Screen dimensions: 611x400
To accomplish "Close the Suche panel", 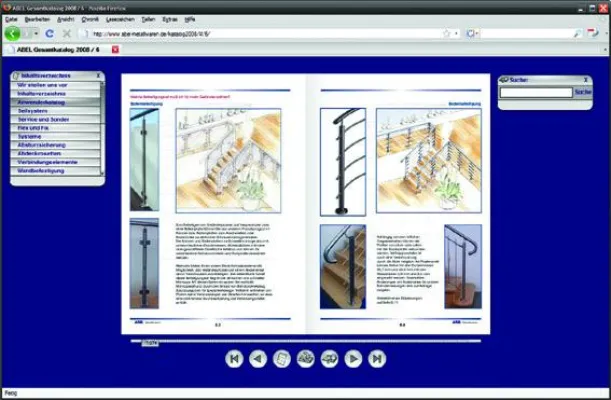I will click(586, 79).
